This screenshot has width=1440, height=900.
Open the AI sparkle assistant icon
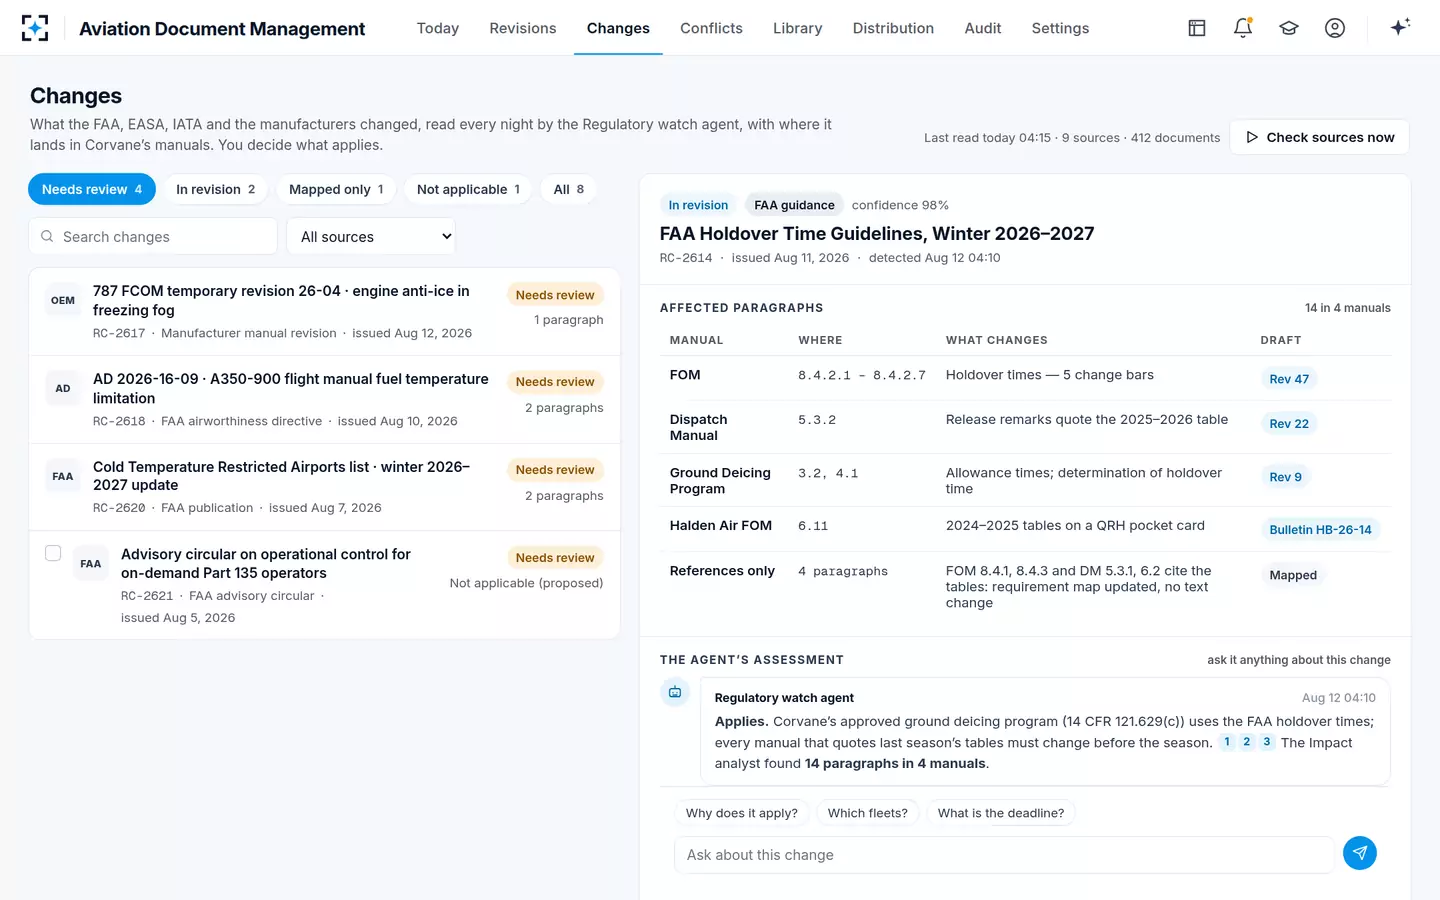click(1400, 27)
